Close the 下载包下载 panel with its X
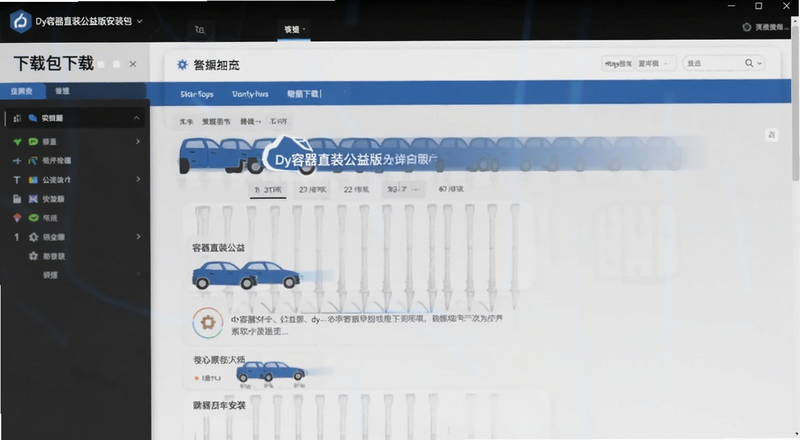This screenshot has width=800, height=440. 133,64
